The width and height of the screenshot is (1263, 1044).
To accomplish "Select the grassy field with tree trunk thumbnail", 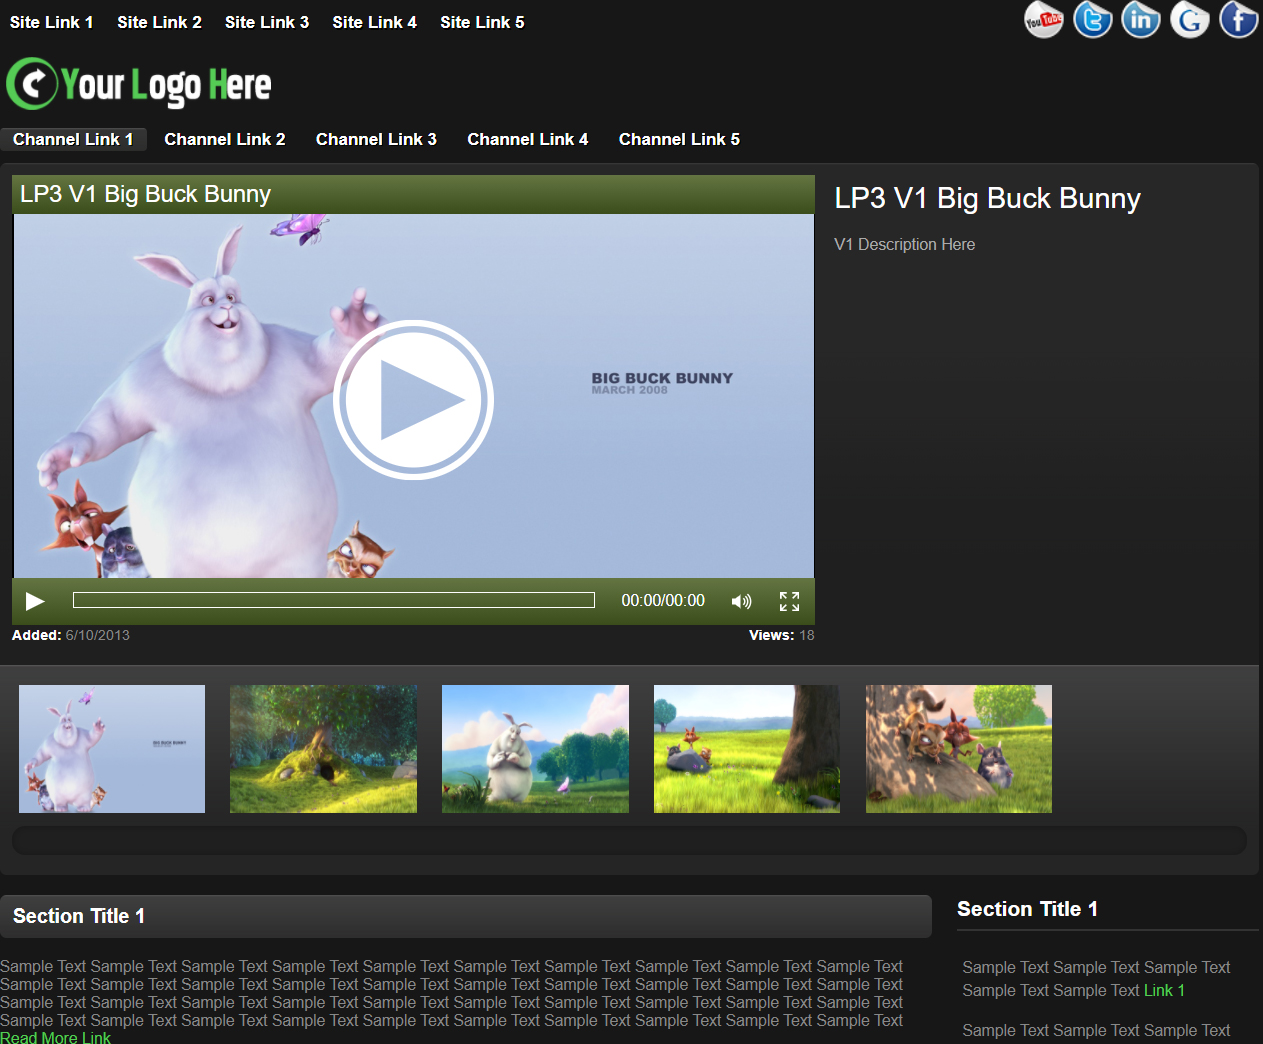I will coord(747,749).
